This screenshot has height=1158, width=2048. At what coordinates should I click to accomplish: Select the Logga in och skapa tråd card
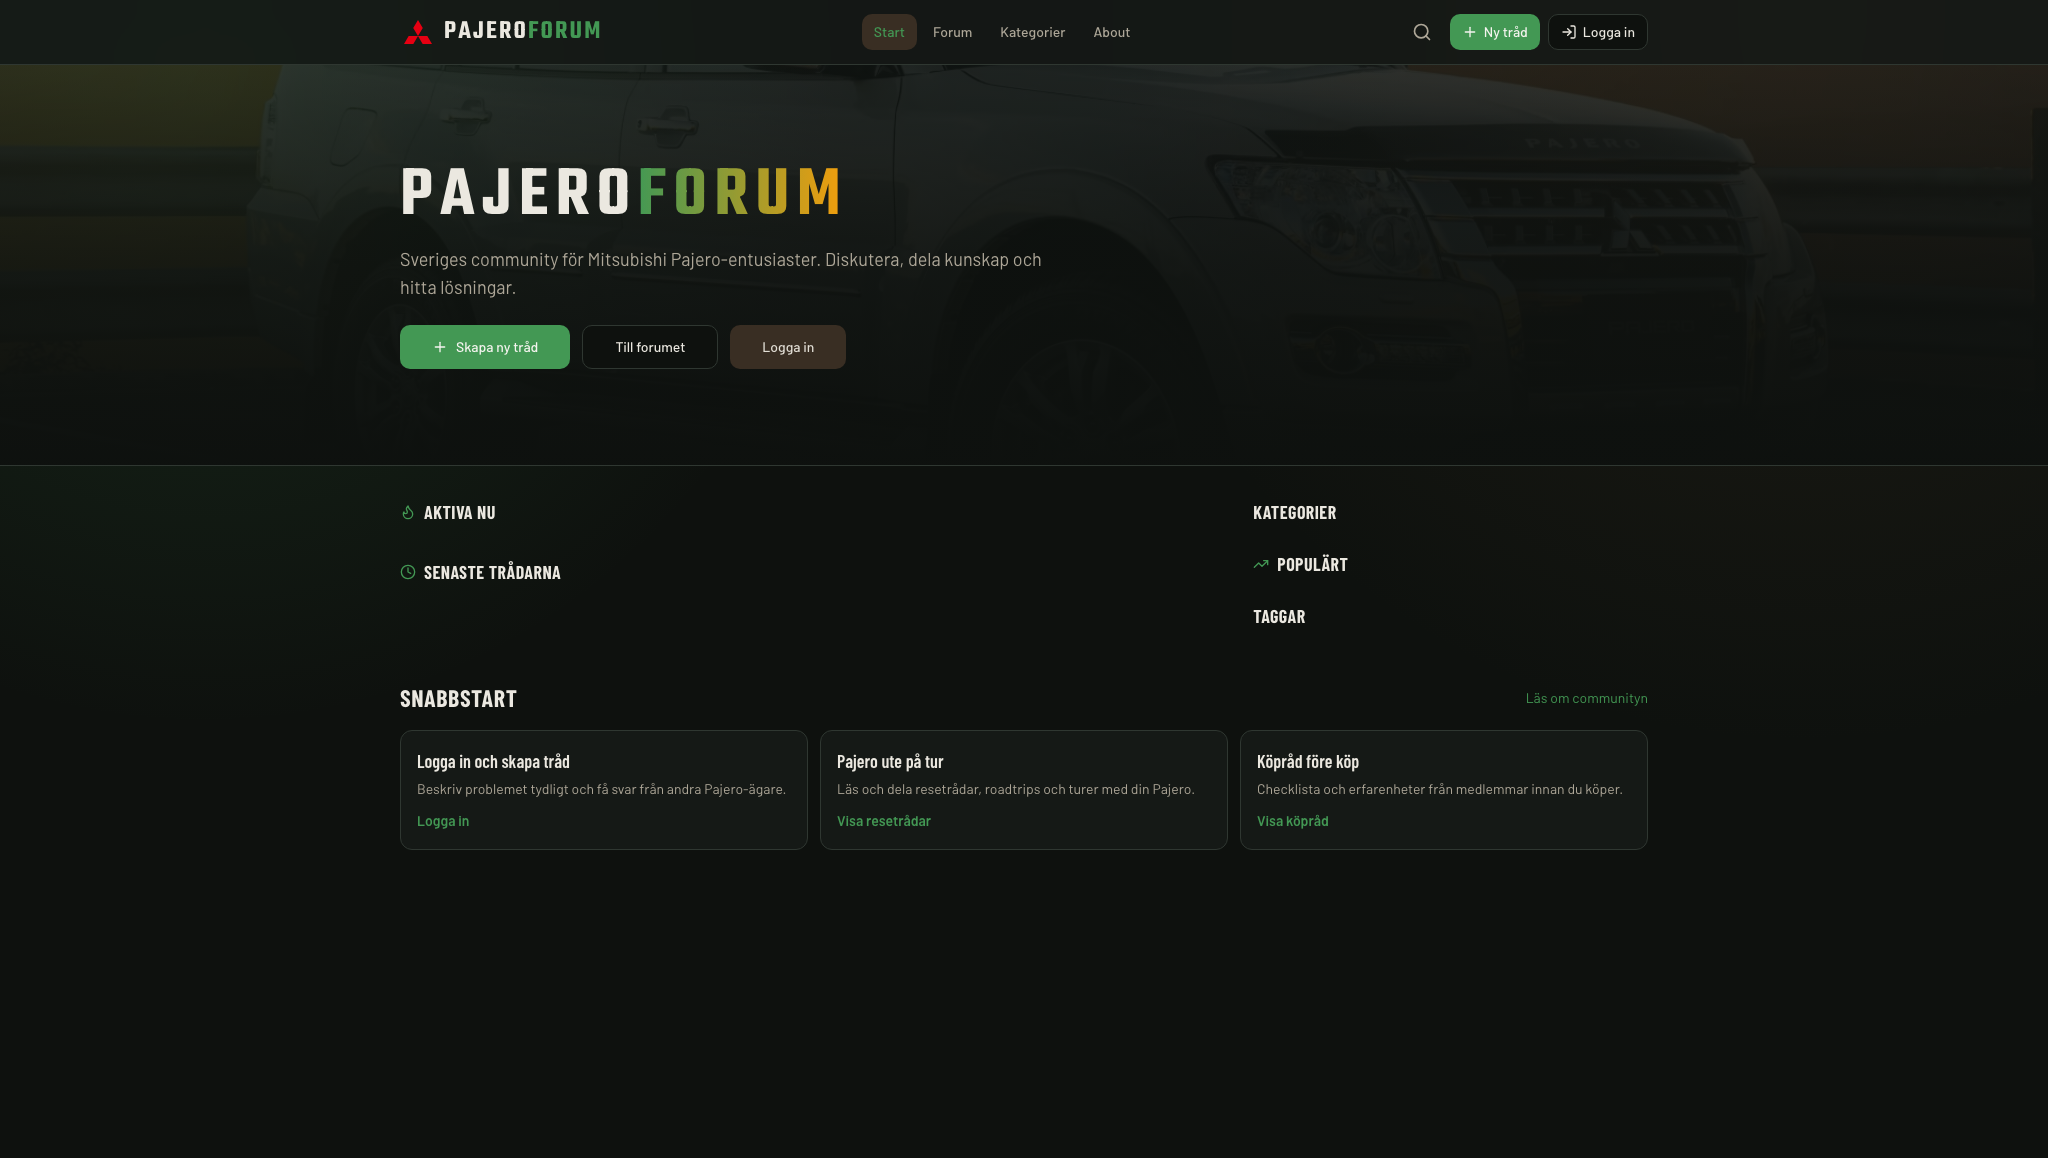[x=604, y=790]
